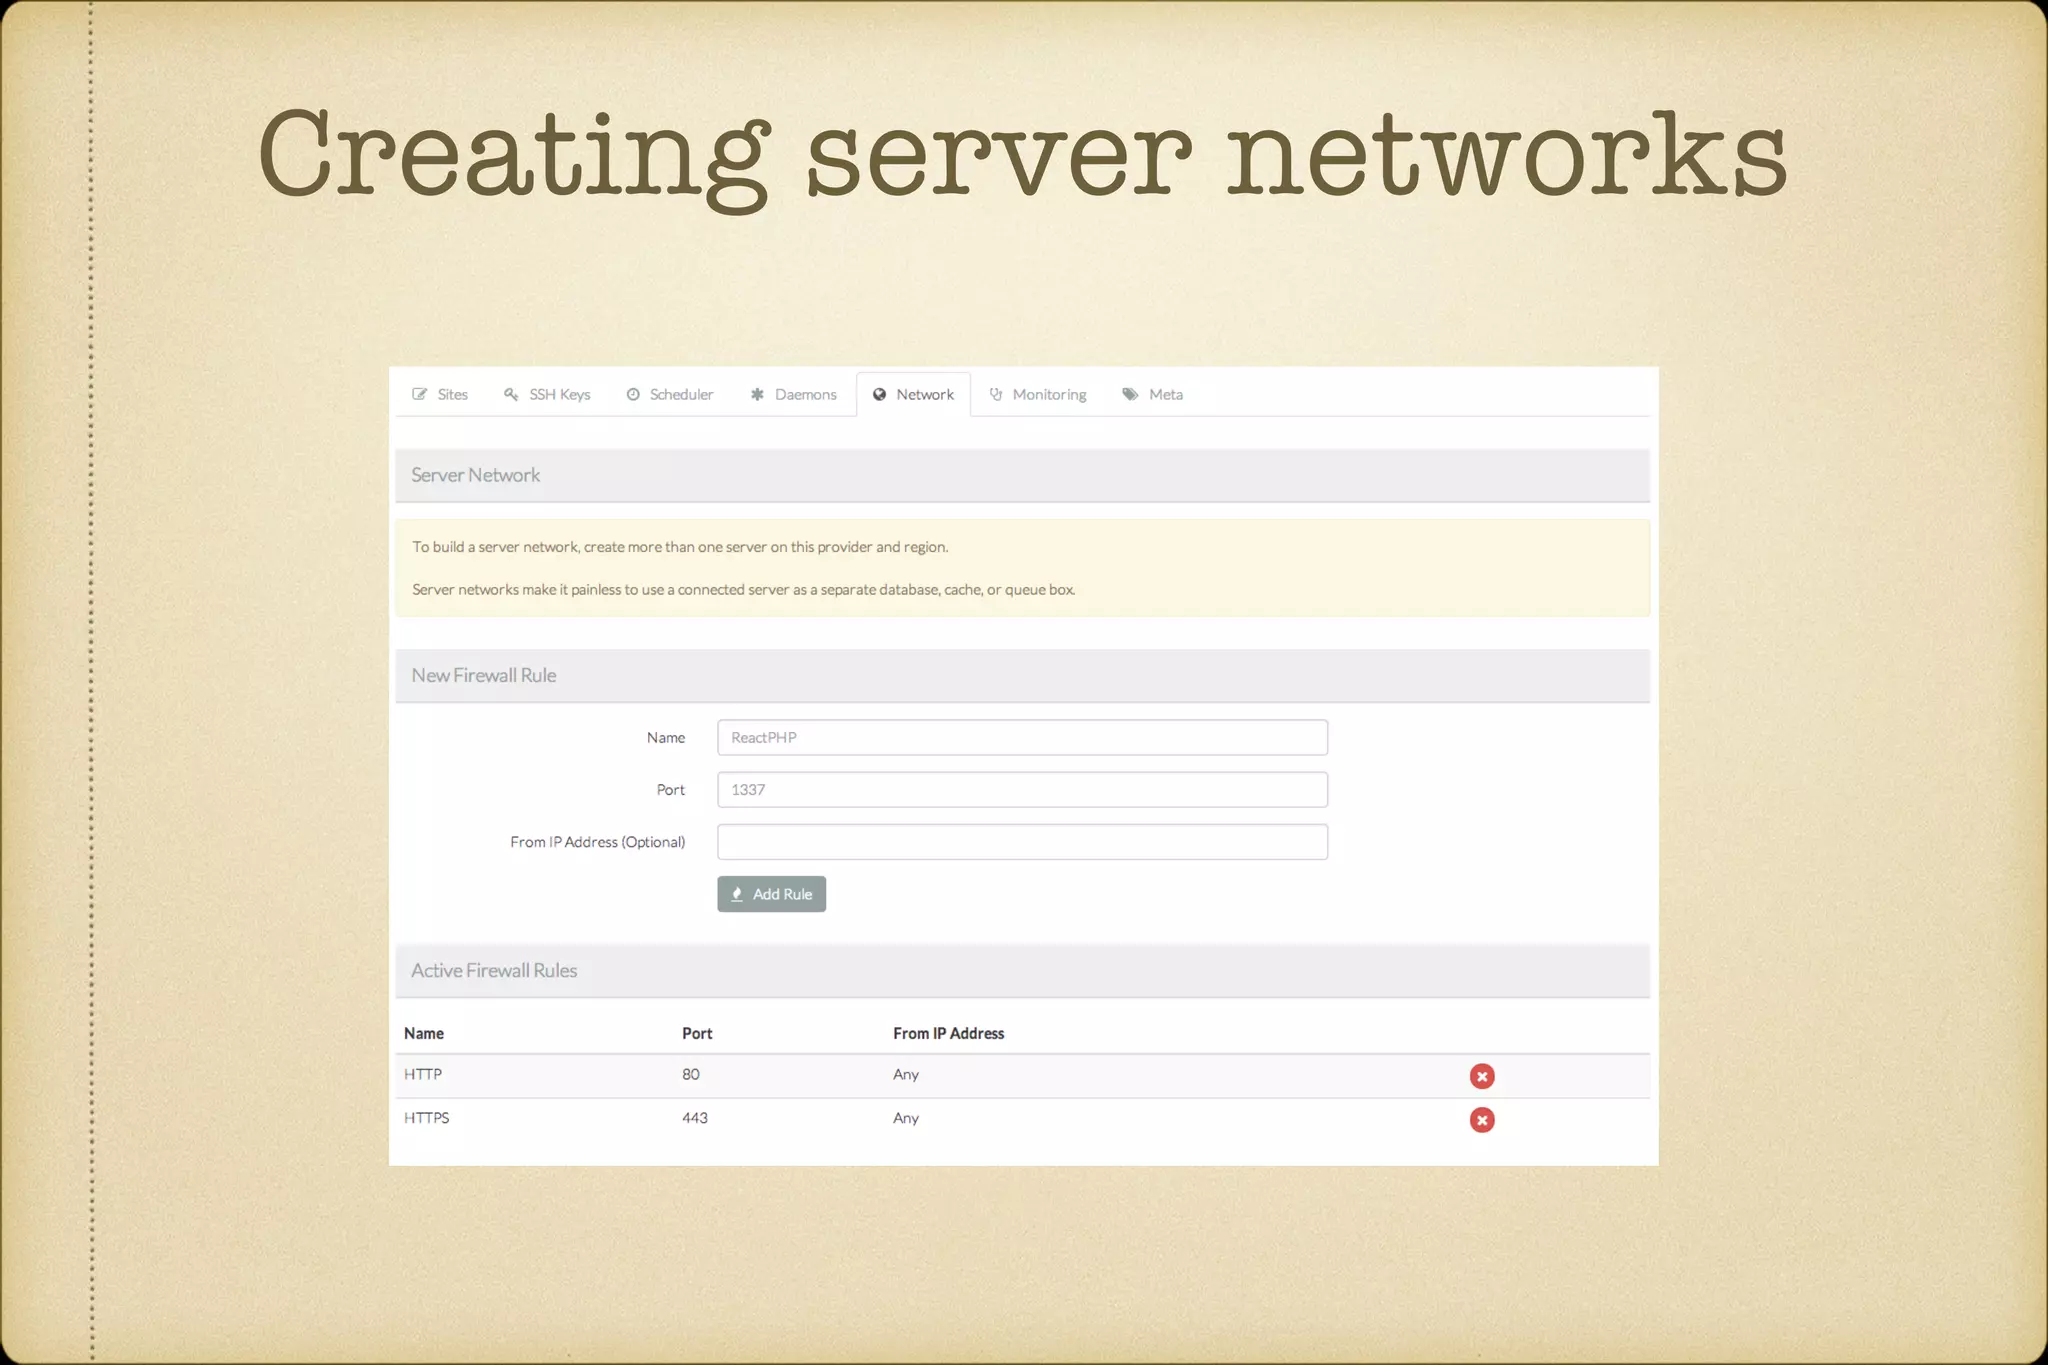2048x1365 pixels.
Task: Open the Monitoring tab
Action: point(1038,394)
